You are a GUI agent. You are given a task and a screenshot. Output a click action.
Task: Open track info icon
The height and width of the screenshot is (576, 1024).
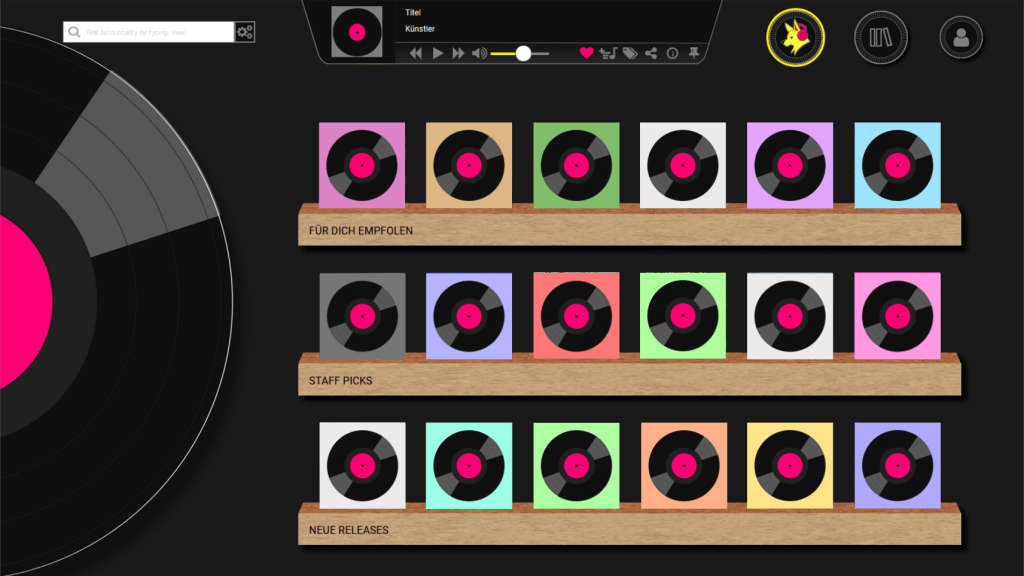[672, 54]
